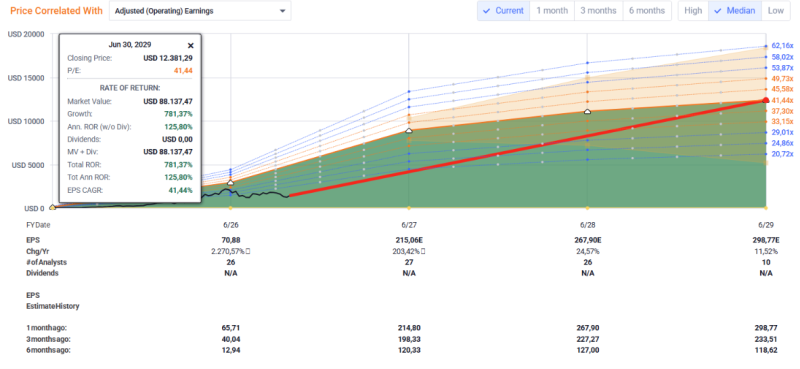Screen dimensions: 800x369
Task: Click the white triangle marker at 6/28
Action: (587, 111)
